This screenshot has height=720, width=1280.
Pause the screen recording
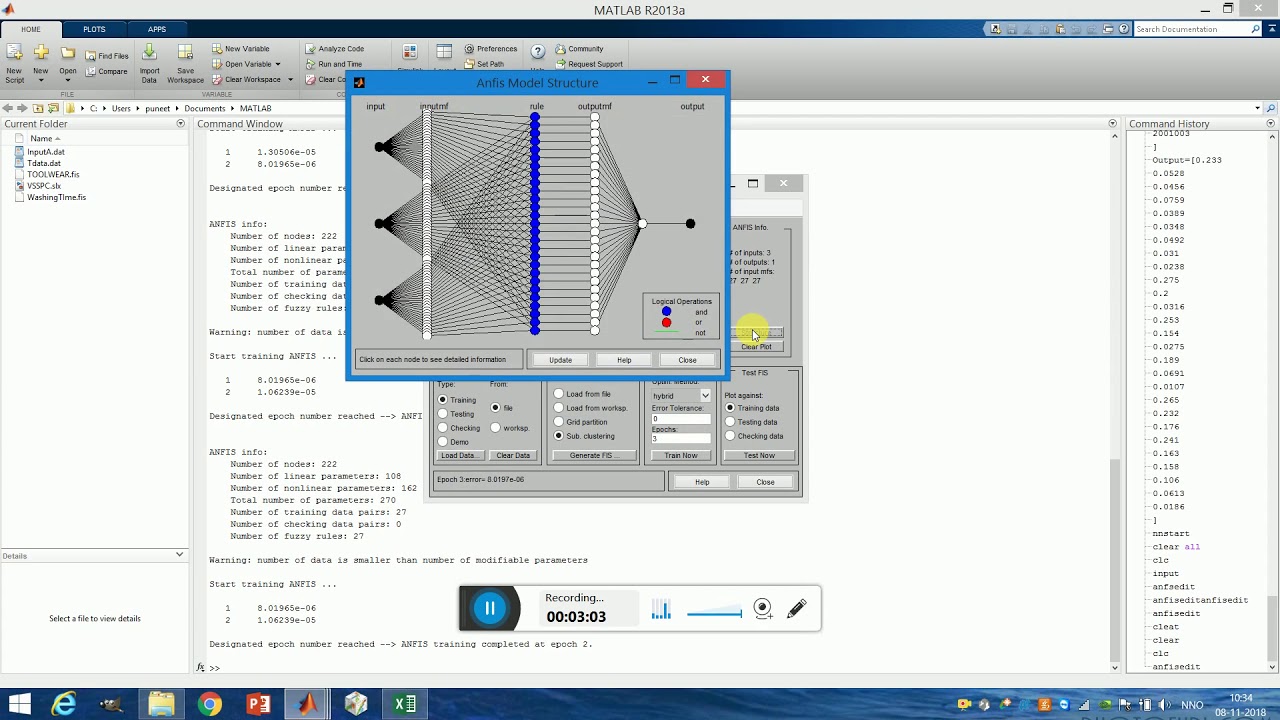[490, 608]
